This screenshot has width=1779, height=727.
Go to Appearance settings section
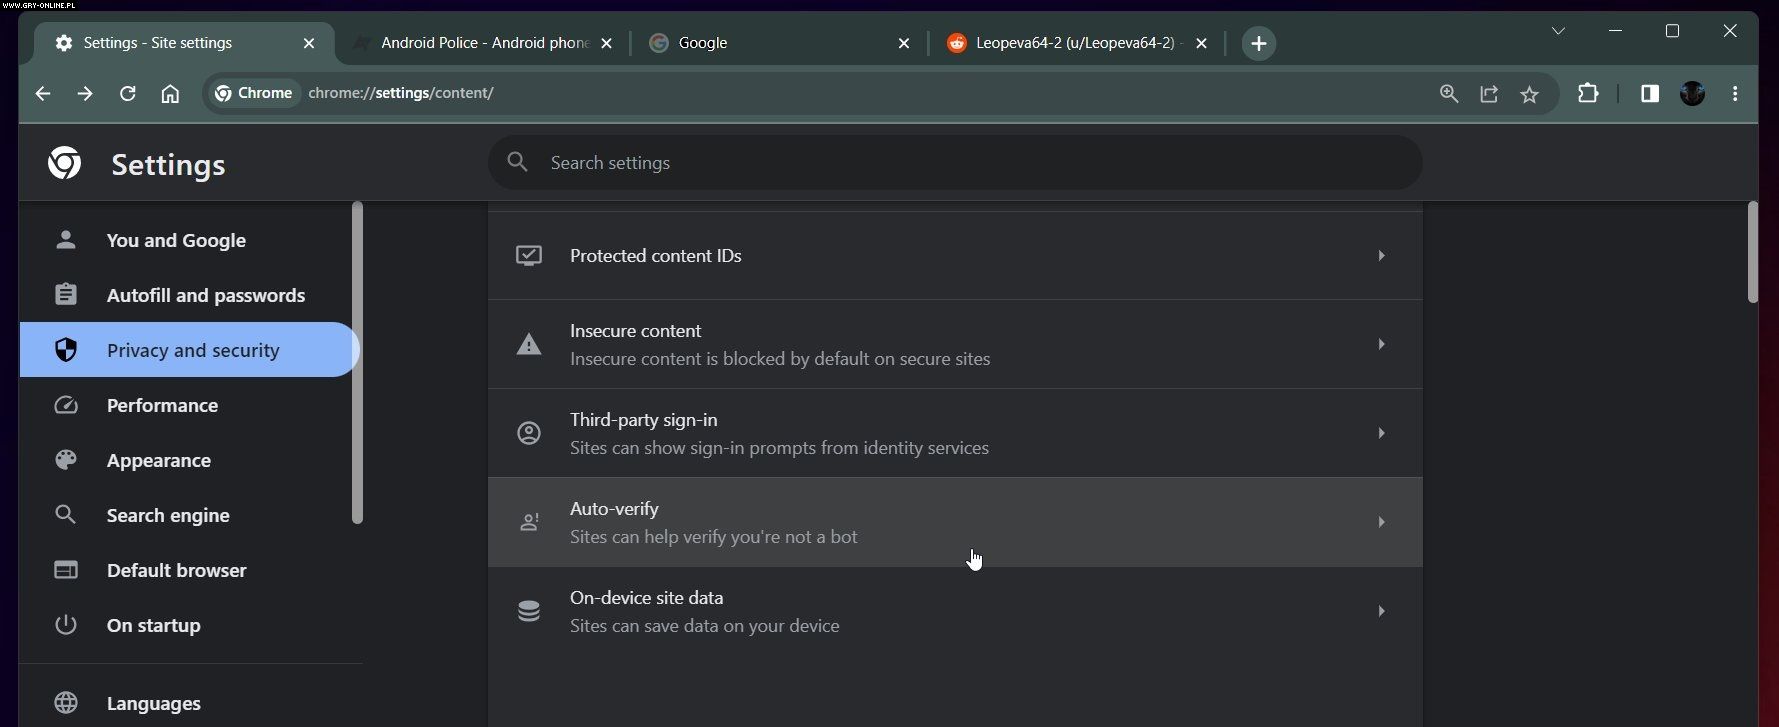[x=158, y=460]
